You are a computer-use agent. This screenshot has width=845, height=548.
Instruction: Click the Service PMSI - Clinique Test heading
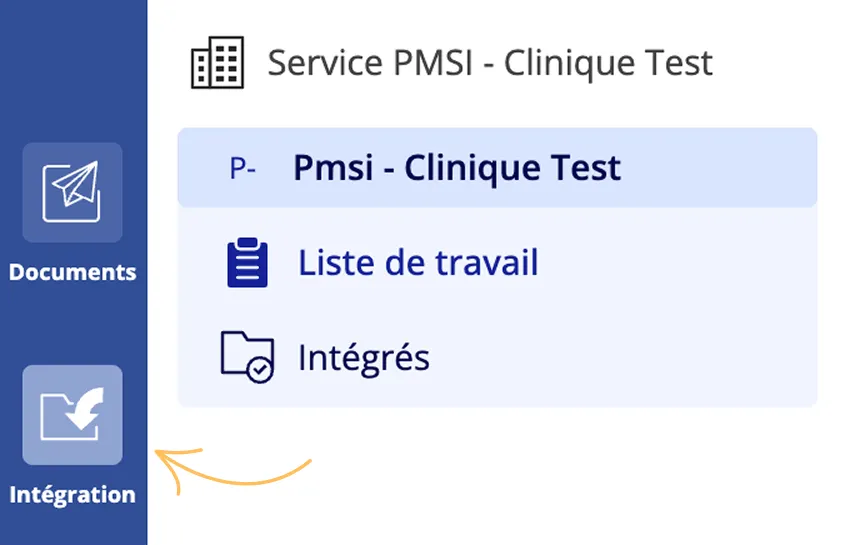(x=490, y=63)
